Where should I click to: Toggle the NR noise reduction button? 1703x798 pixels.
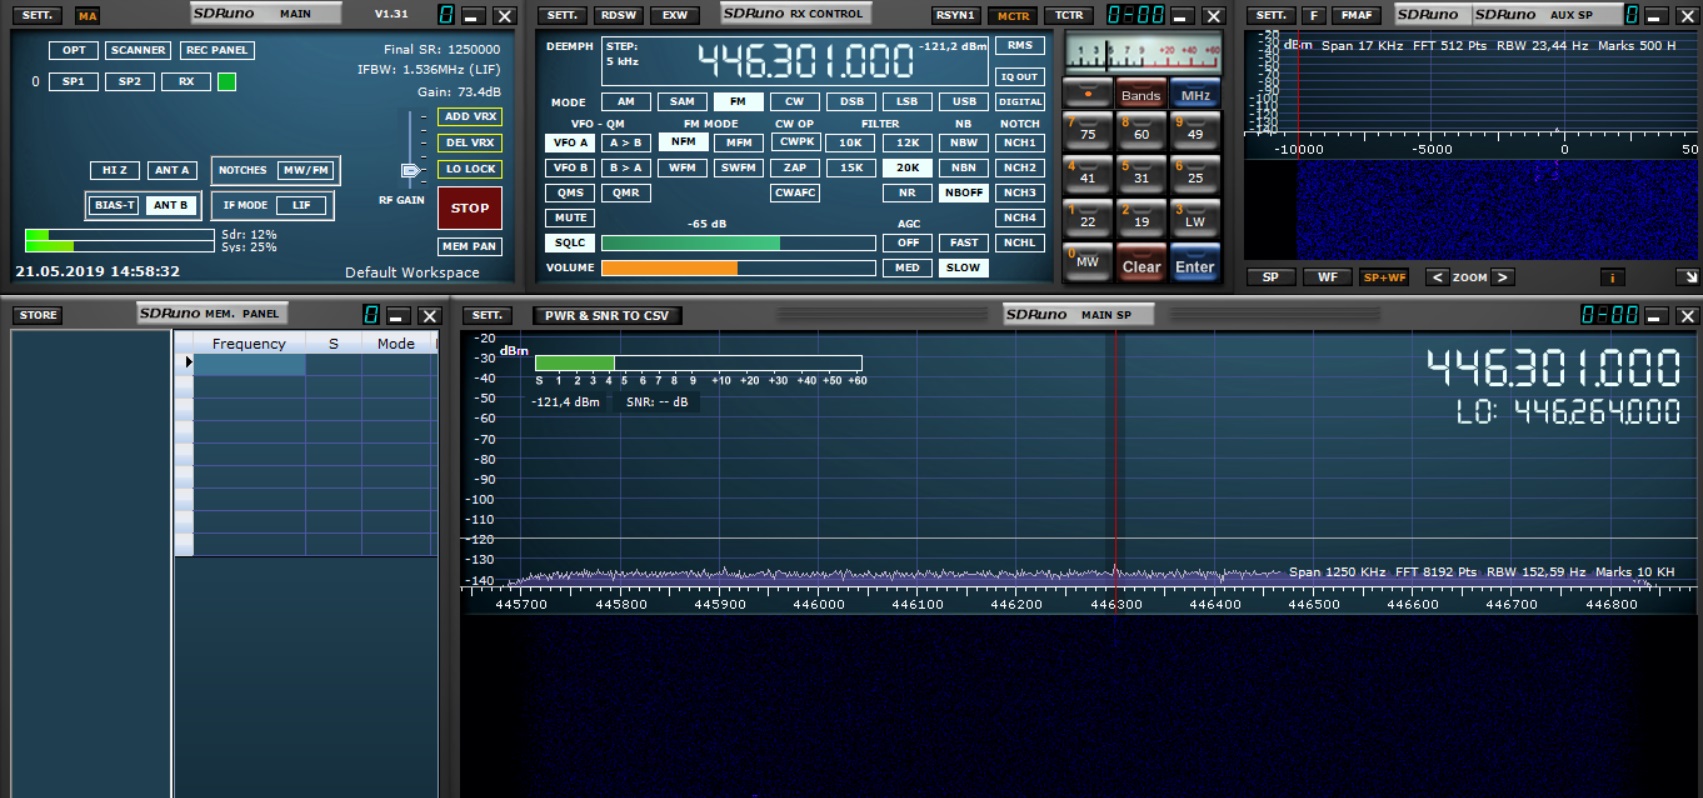click(x=907, y=193)
